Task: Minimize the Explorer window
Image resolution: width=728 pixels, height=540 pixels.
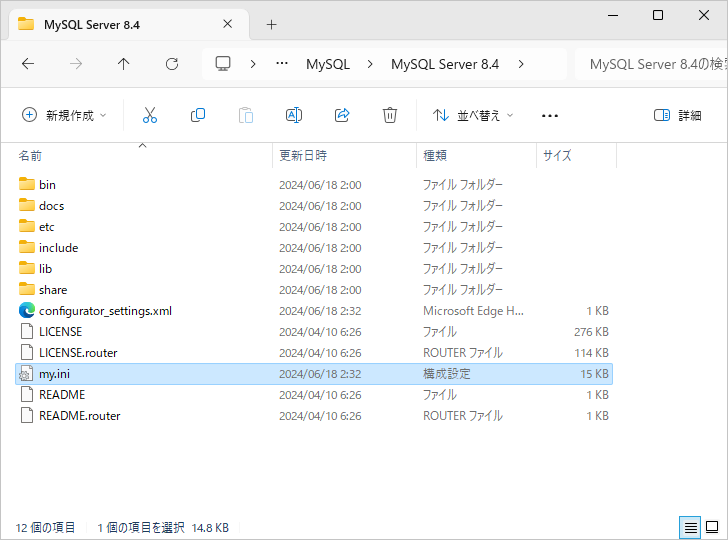Action: click(x=613, y=15)
